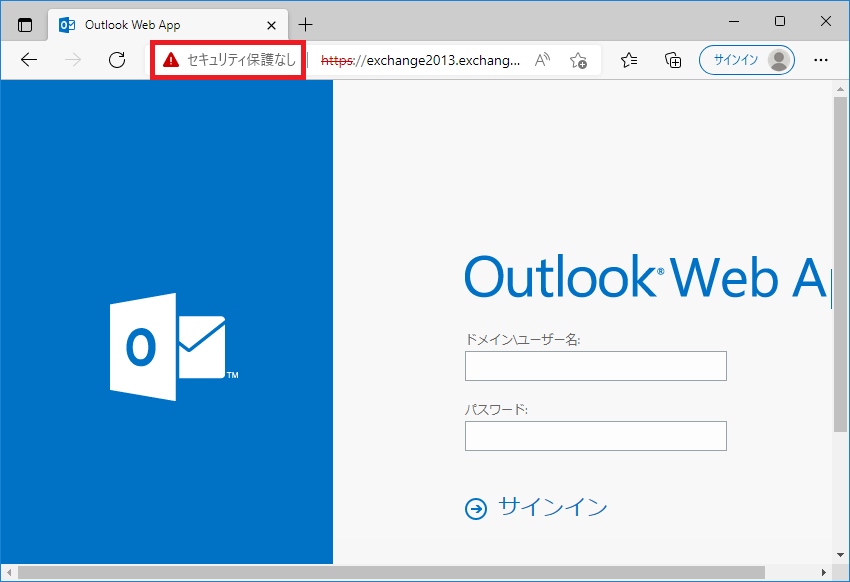Screen dimensions: 850x582
Task: Reload the page with refresh icon
Action: pos(117,60)
